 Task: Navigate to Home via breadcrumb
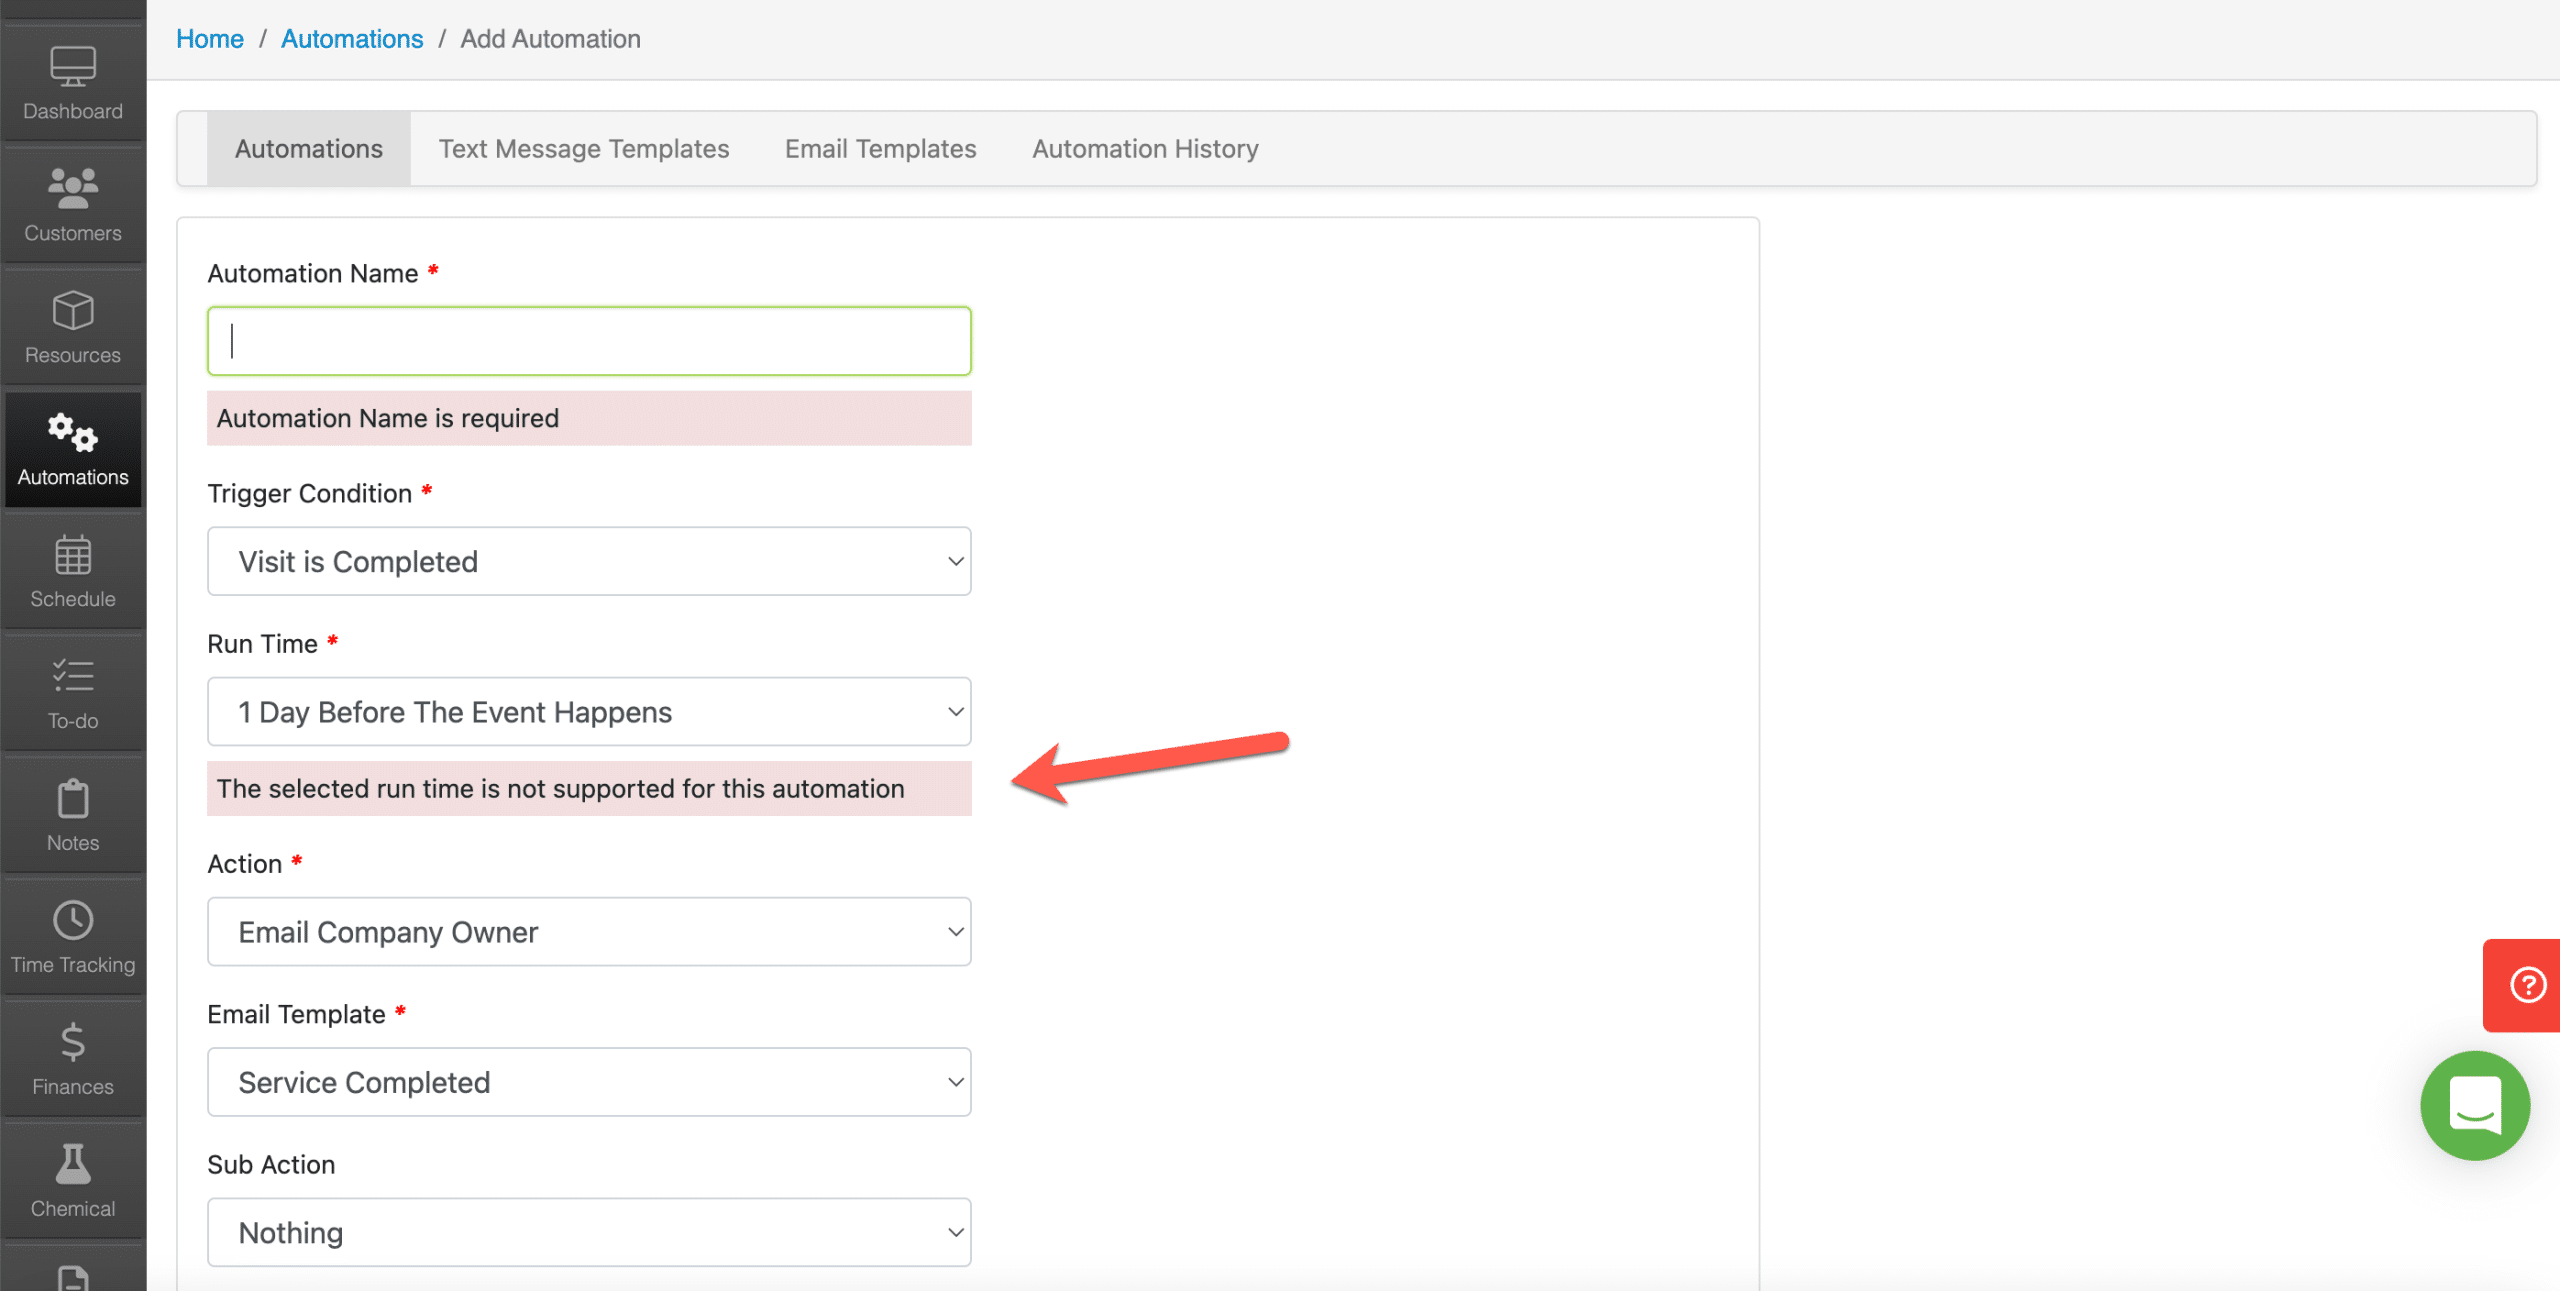pos(210,38)
